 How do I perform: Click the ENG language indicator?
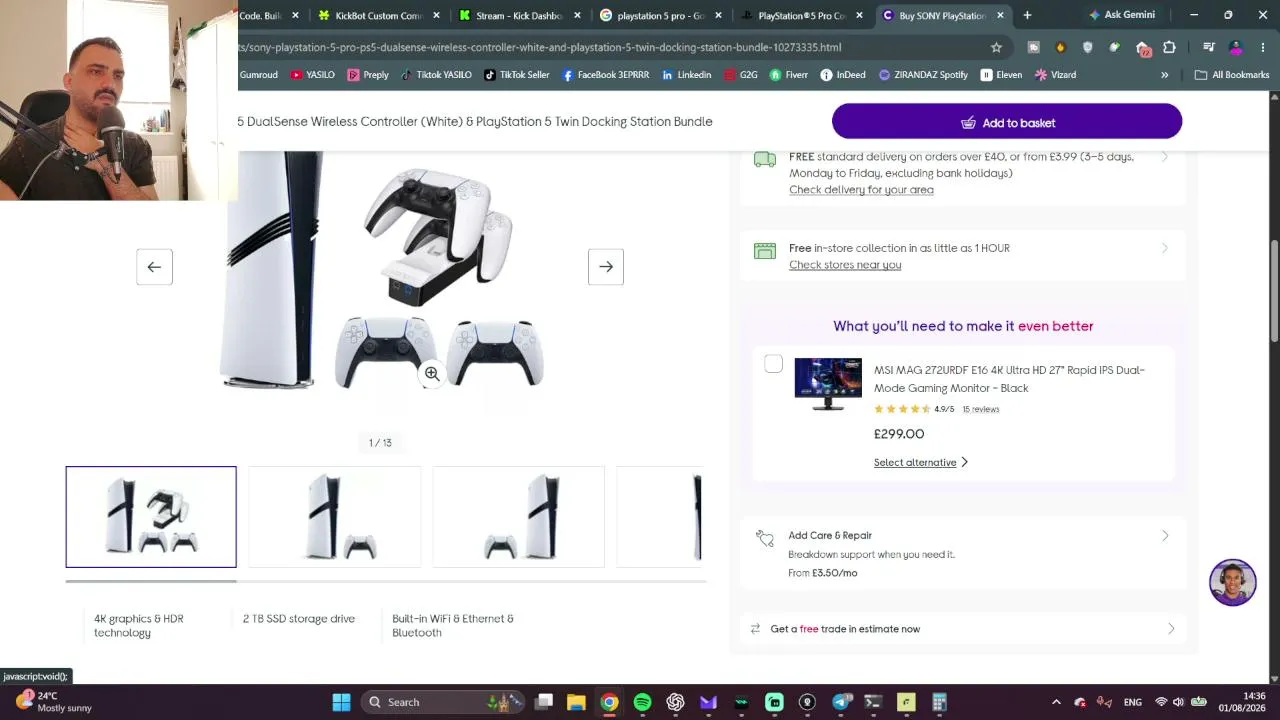pyautogui.click(x=1132, y=702)
